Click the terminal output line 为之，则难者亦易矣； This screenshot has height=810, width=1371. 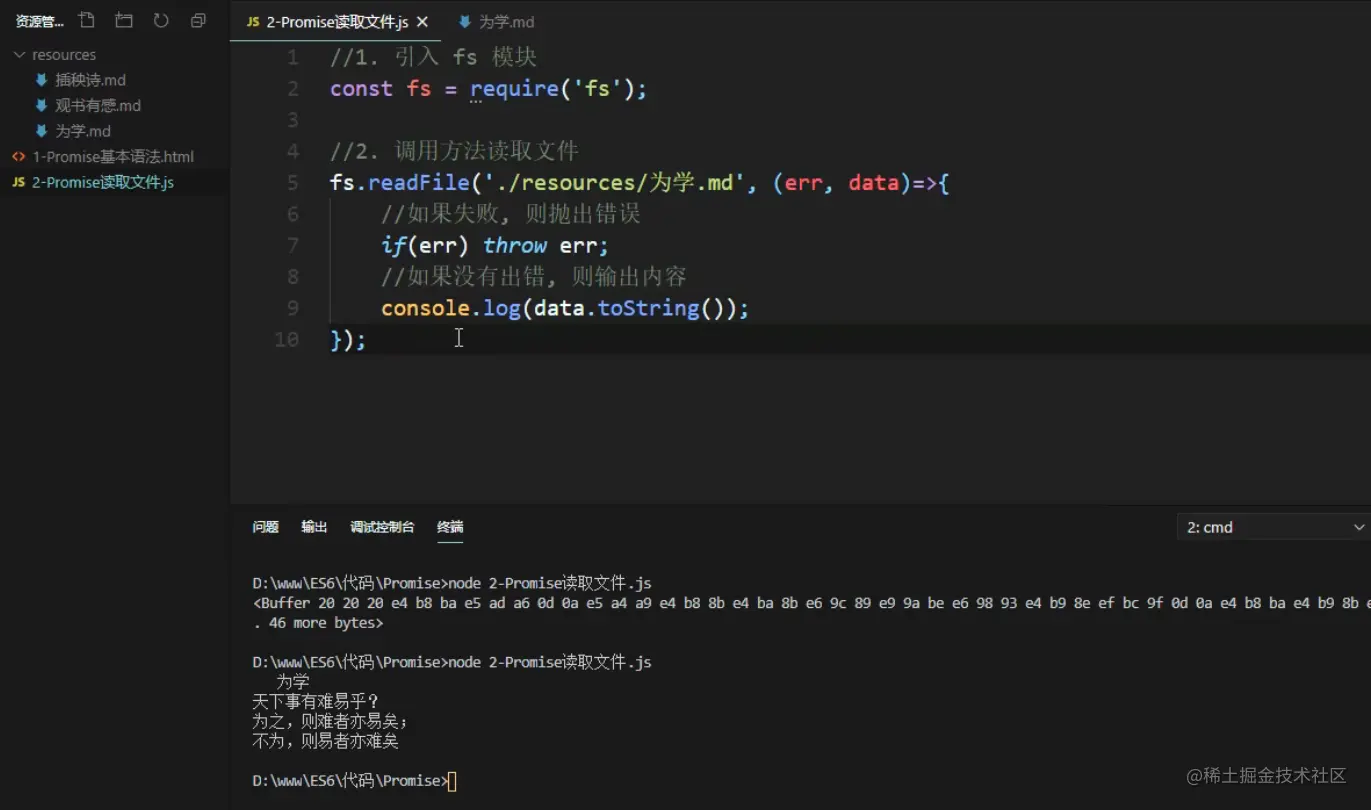pos(332,722)
